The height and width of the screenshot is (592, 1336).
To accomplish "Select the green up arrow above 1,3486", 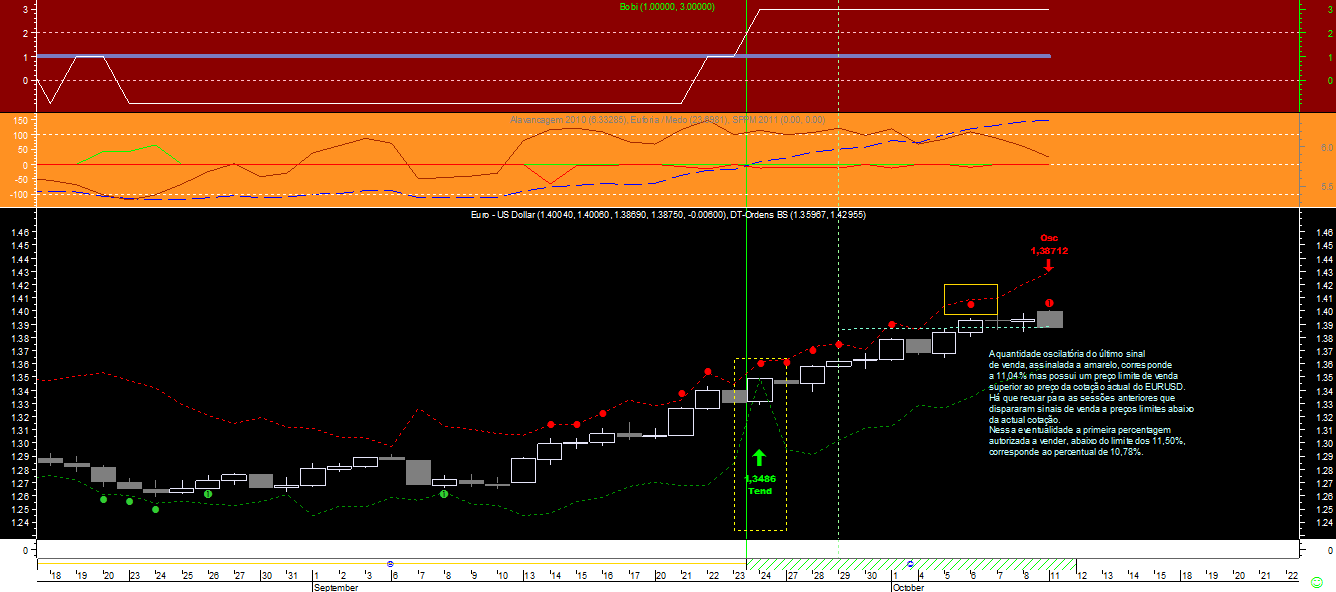I will click(x=759, y=458).
